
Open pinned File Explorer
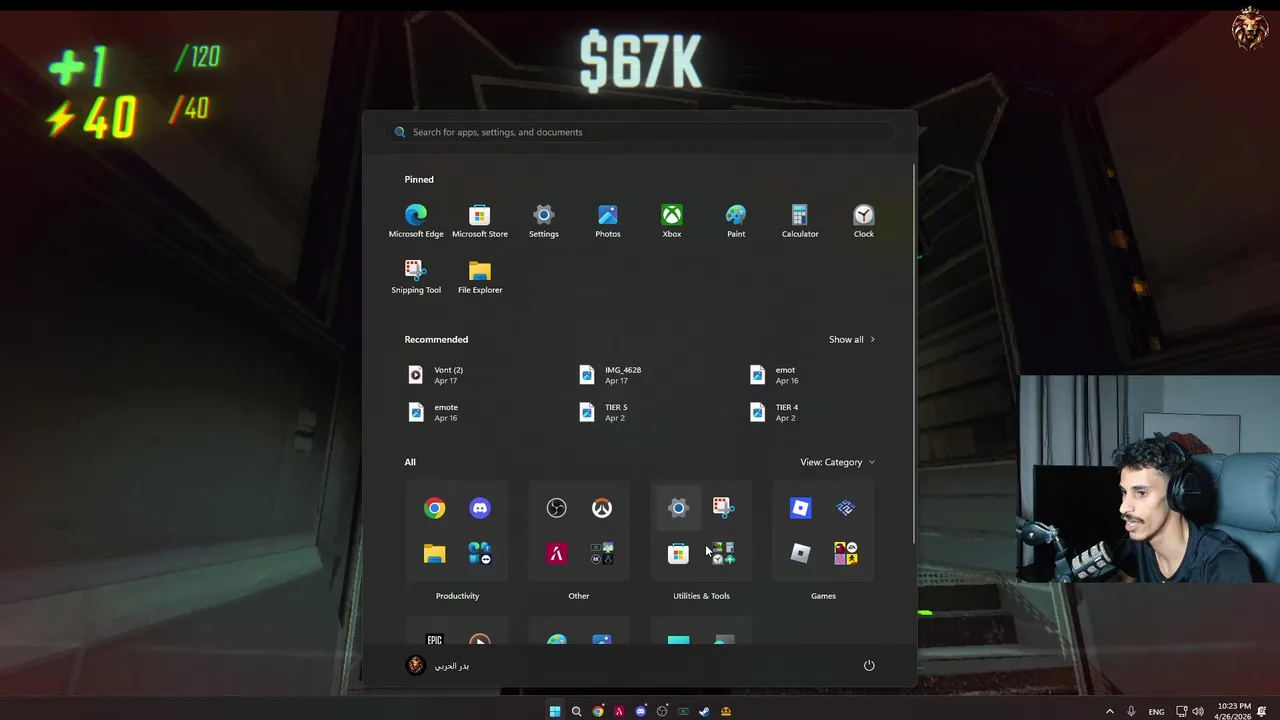(480, 277)
